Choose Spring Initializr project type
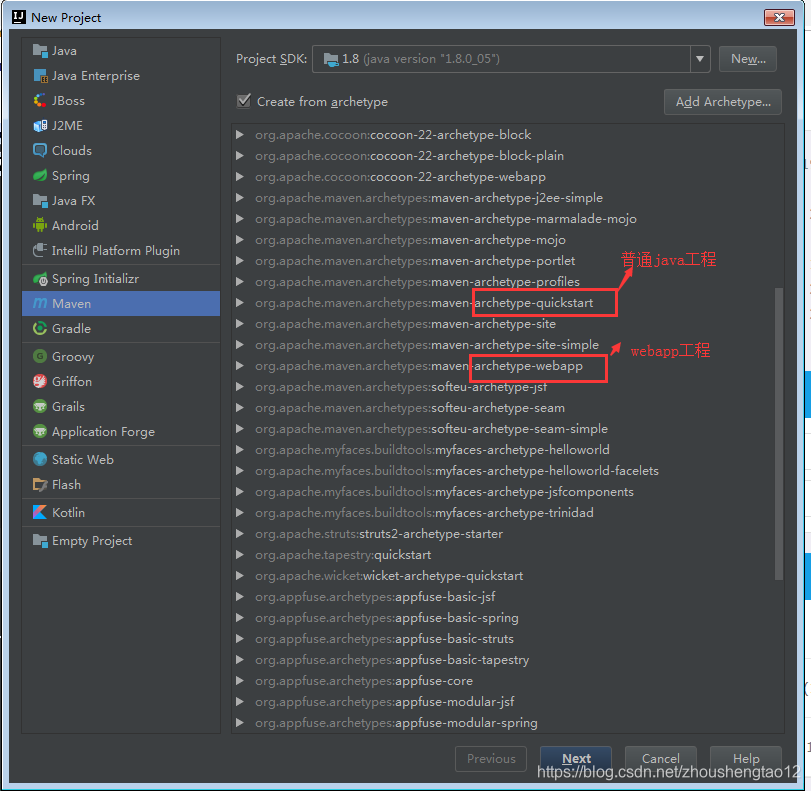 click(x=121, y=279)
